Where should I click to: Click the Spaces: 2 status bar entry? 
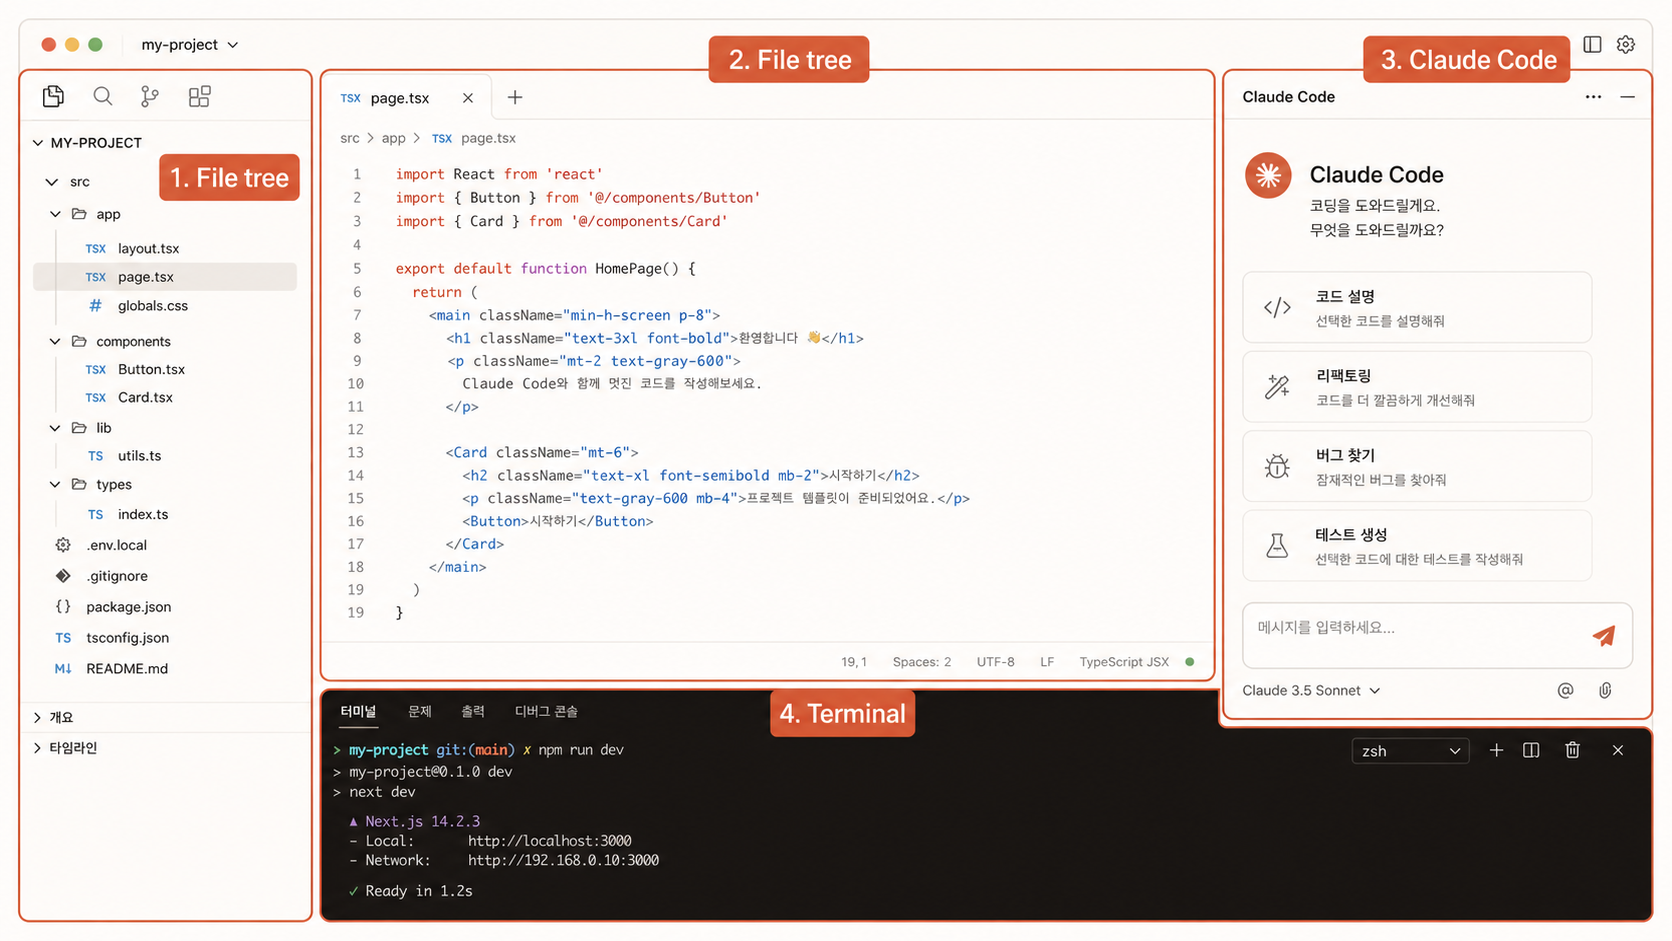tap(922, 662)
